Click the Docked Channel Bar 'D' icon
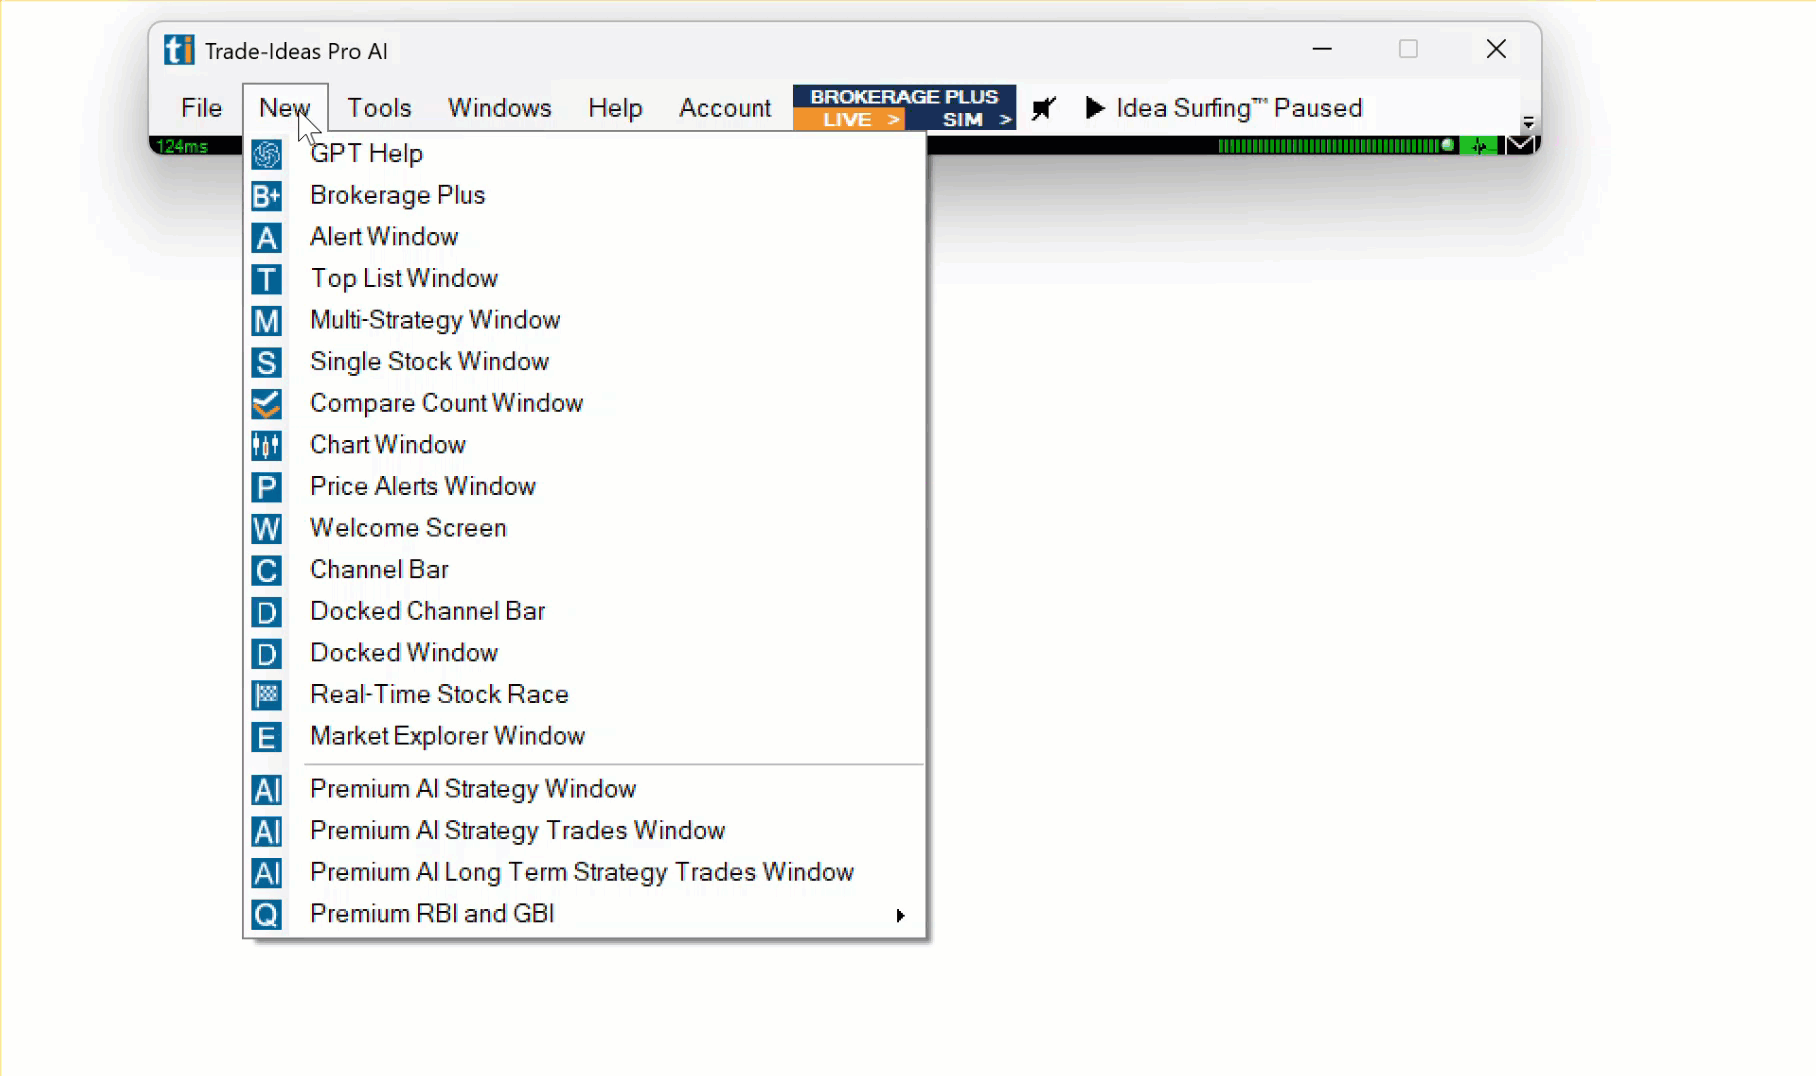Screen dimensions: 1816x1076 pos(266,612)
